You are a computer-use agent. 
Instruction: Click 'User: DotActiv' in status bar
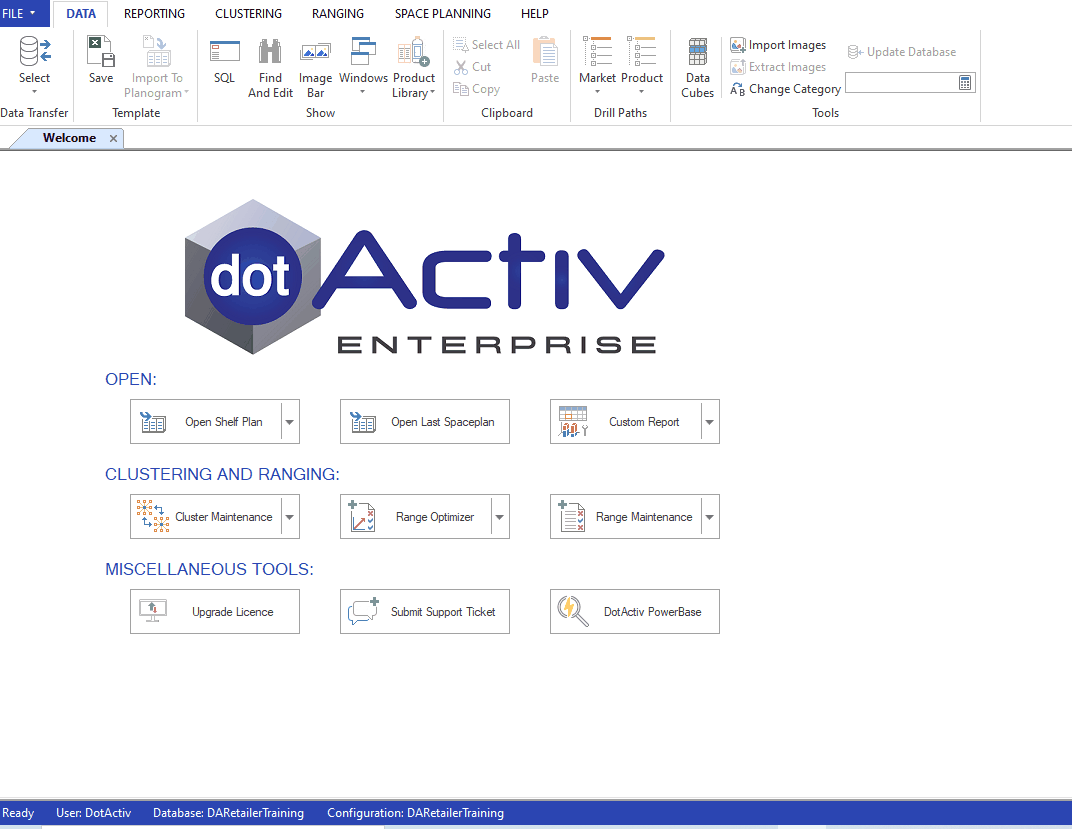(94, 813)
